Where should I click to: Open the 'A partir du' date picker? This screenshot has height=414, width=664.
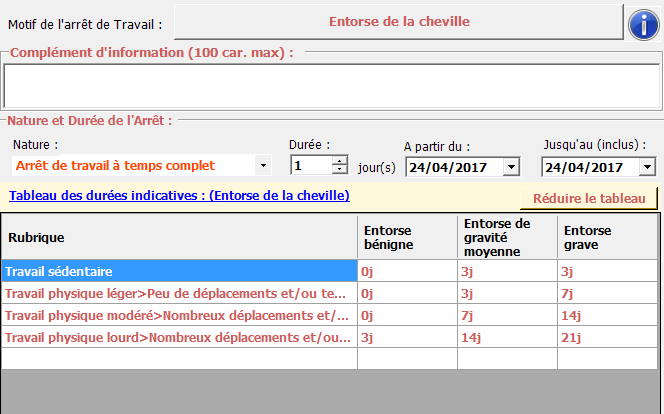(x=512, y=167)
